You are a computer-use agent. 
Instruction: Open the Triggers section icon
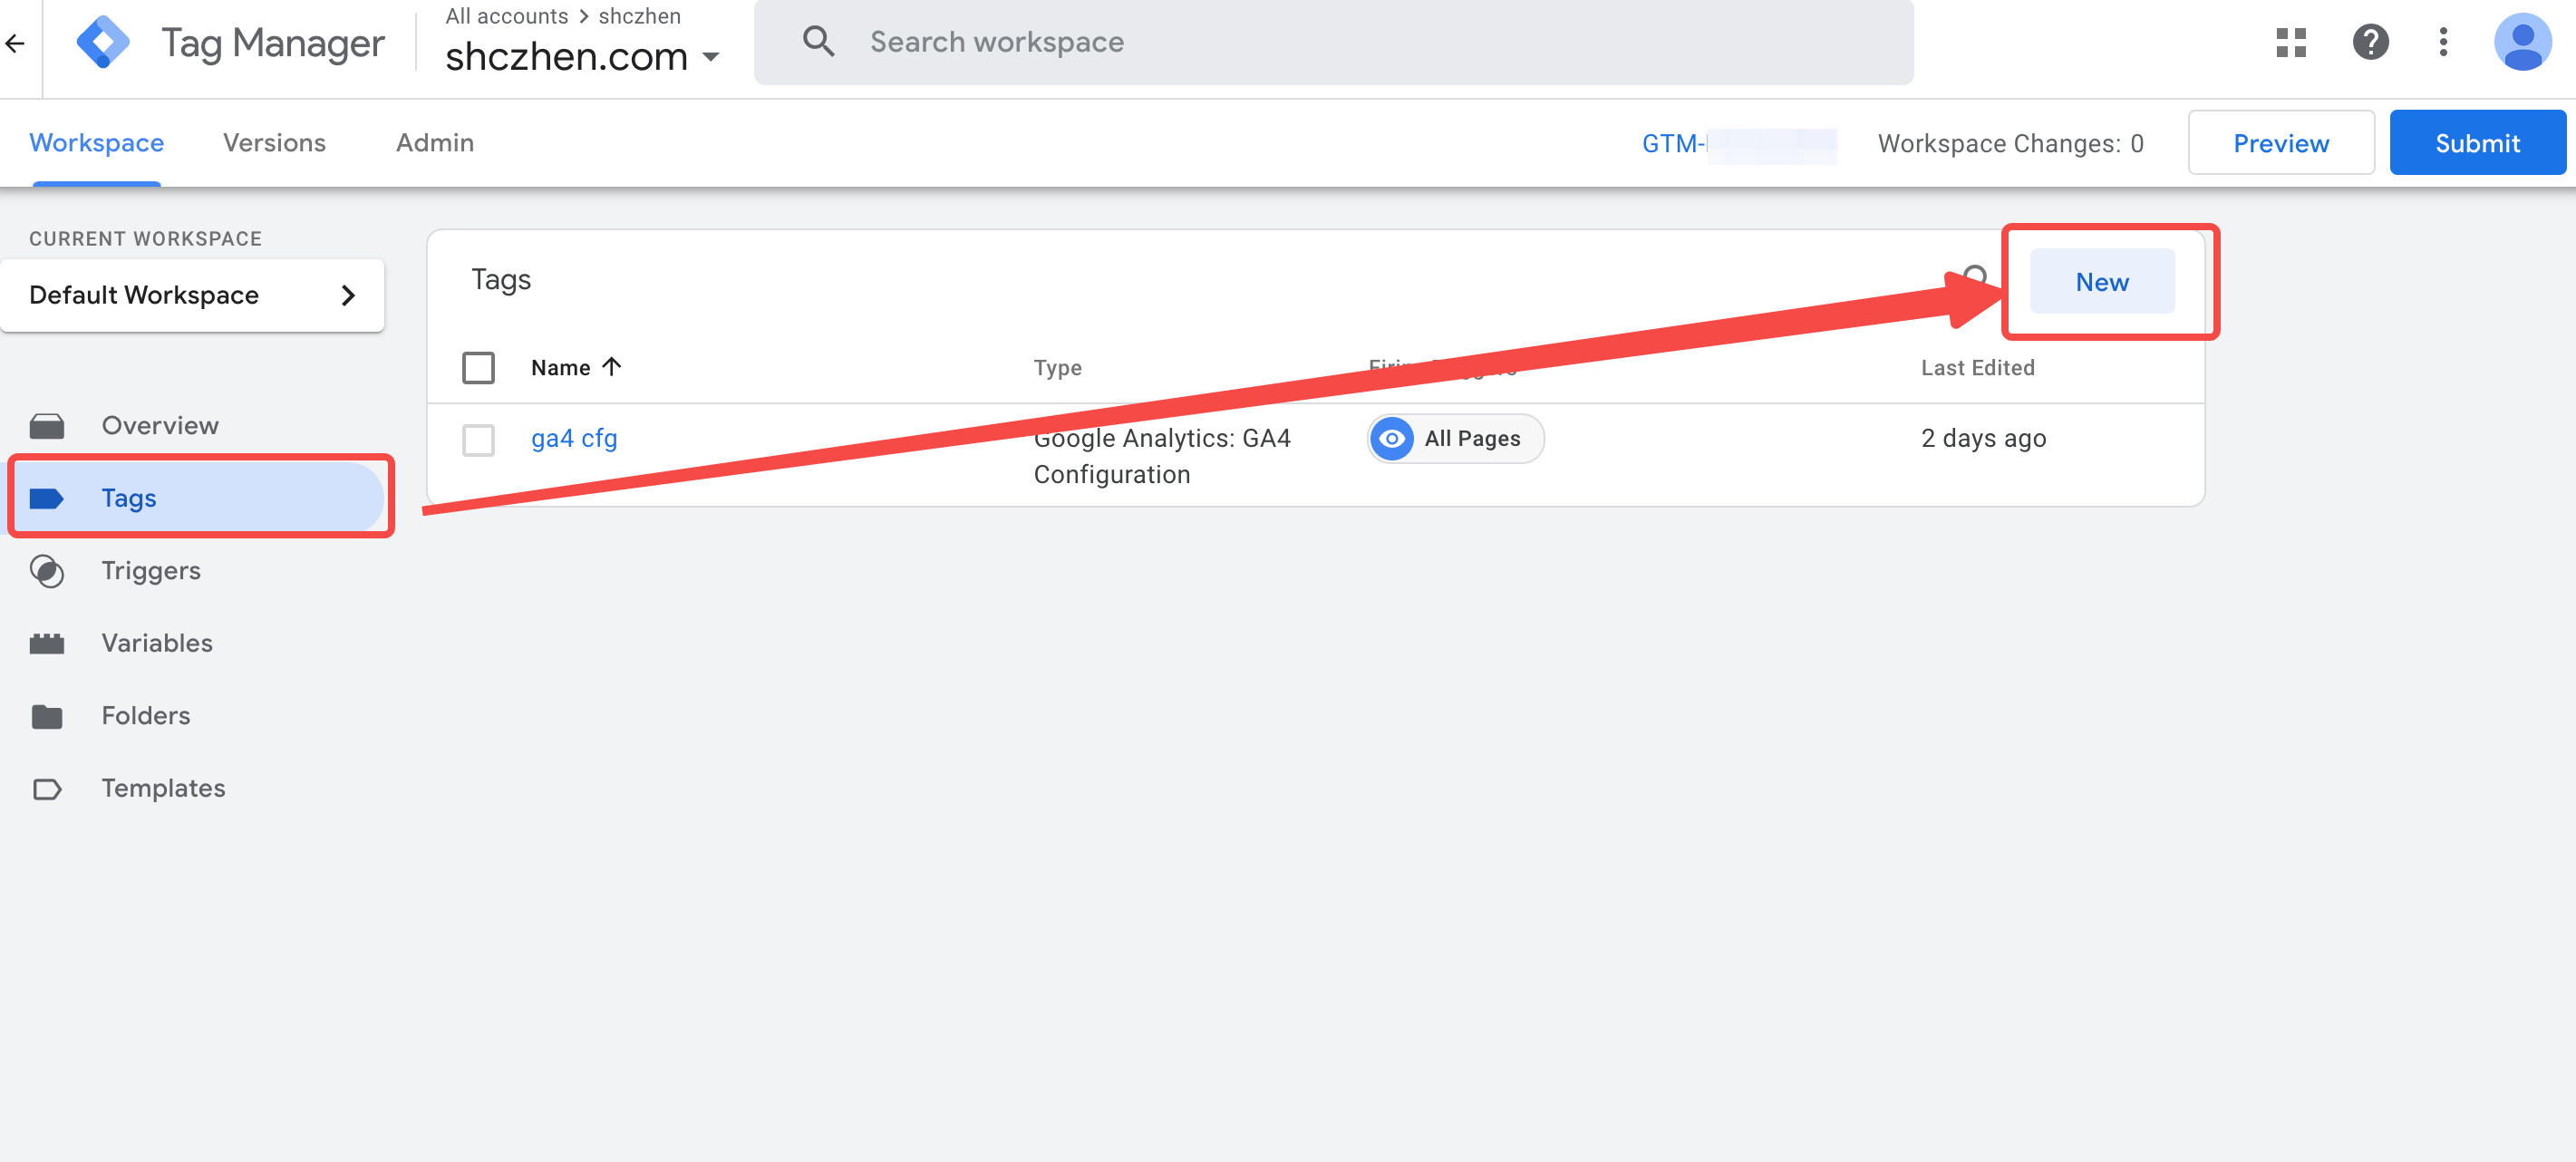(x=48, y=571)
